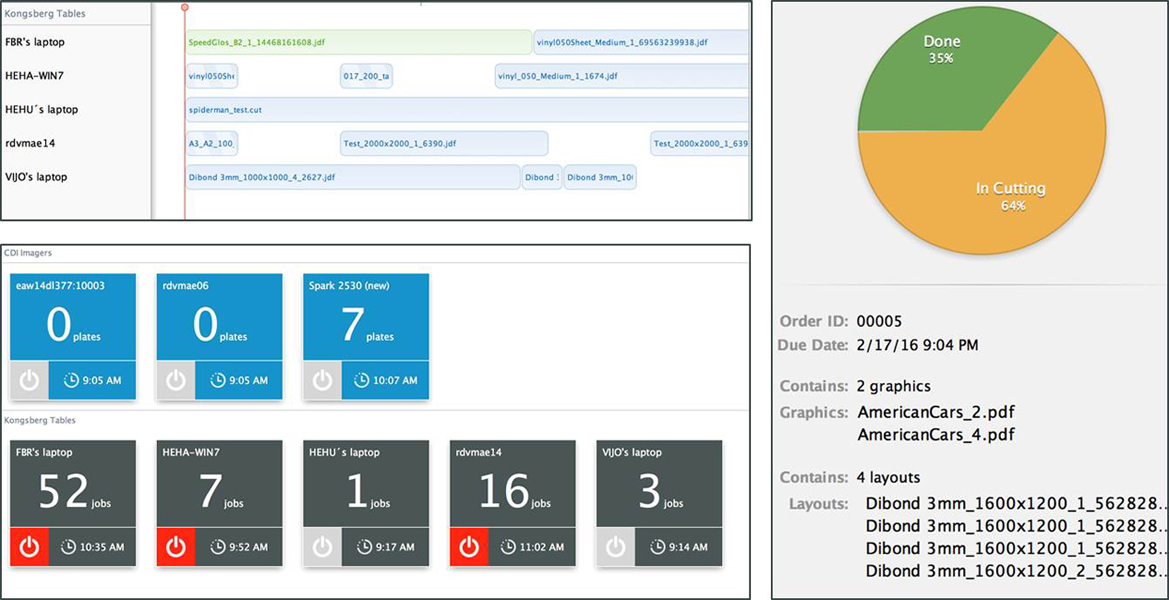The height and width of the screenshot is (600, 1169).
Task: Click the power icon on Spark 2530 imager
Action: pos(321,380)
